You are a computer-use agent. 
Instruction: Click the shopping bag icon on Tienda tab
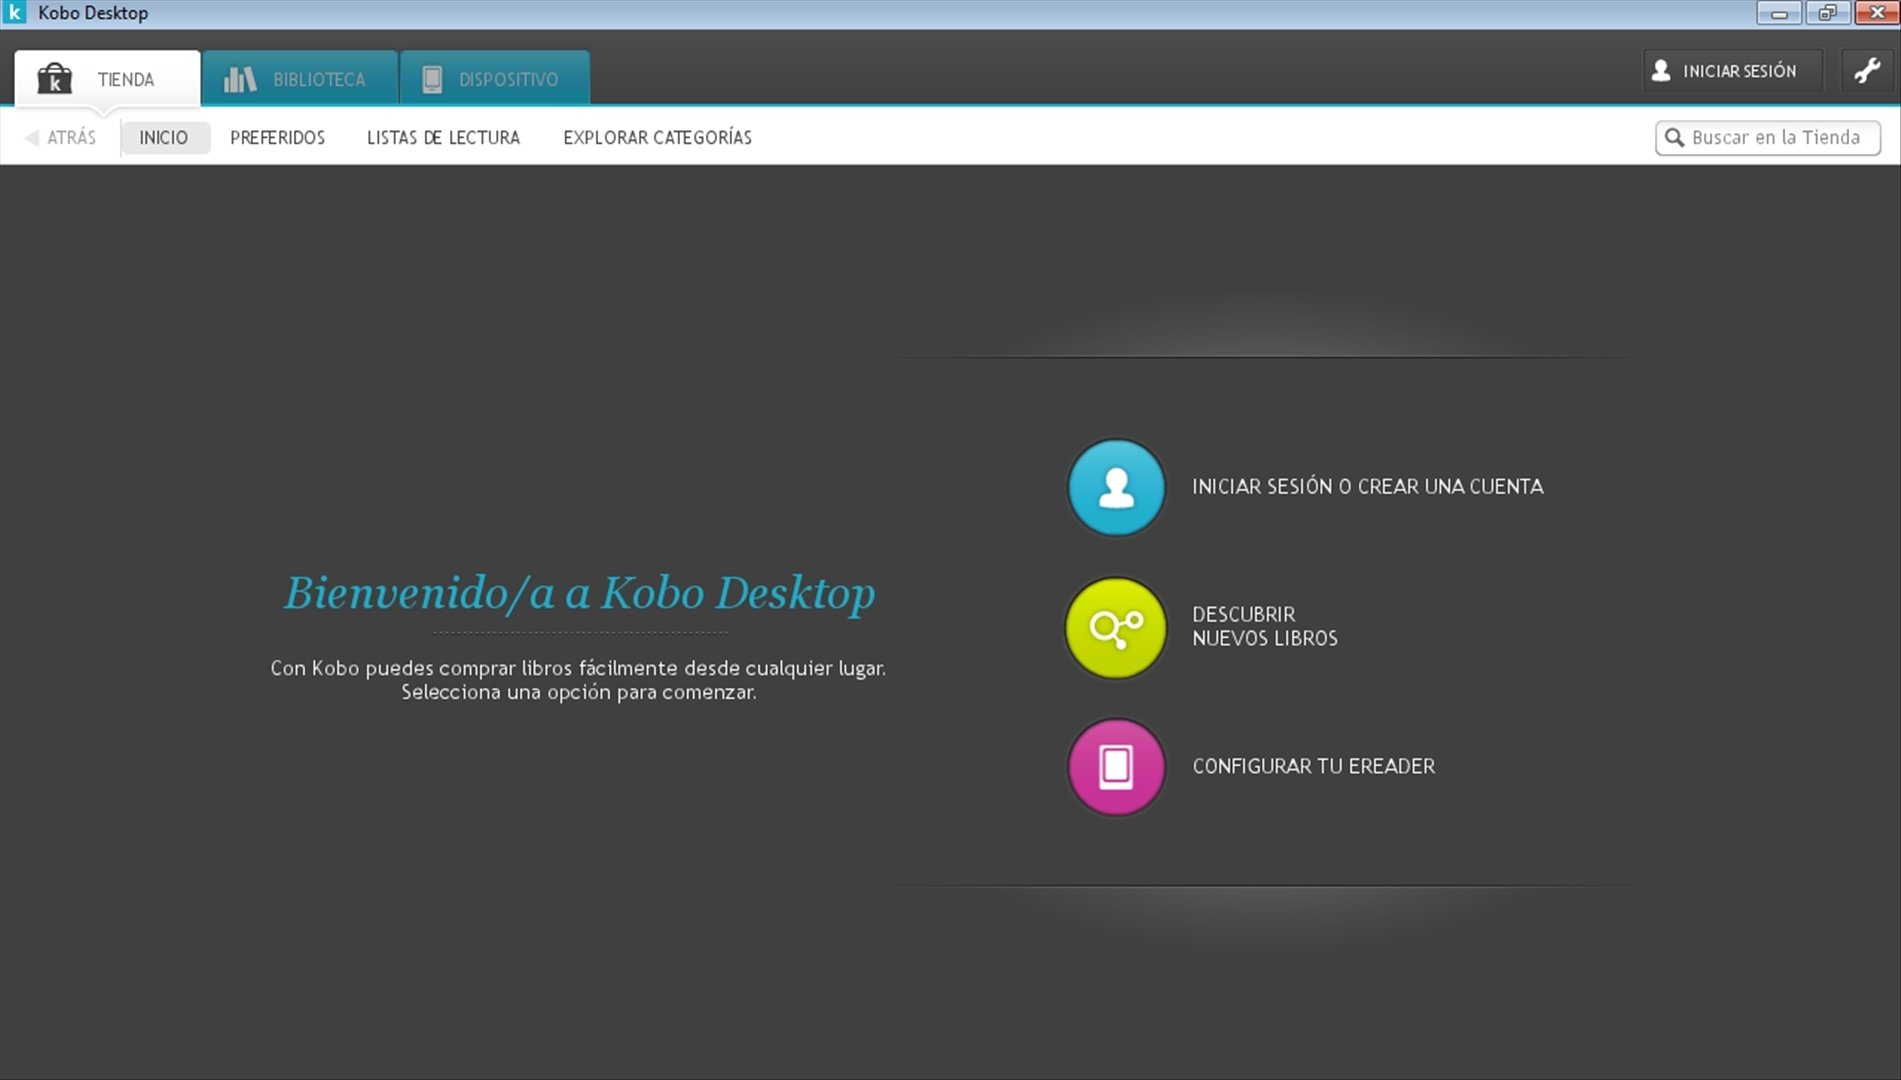pyautogui.click(x=54, y=78)
